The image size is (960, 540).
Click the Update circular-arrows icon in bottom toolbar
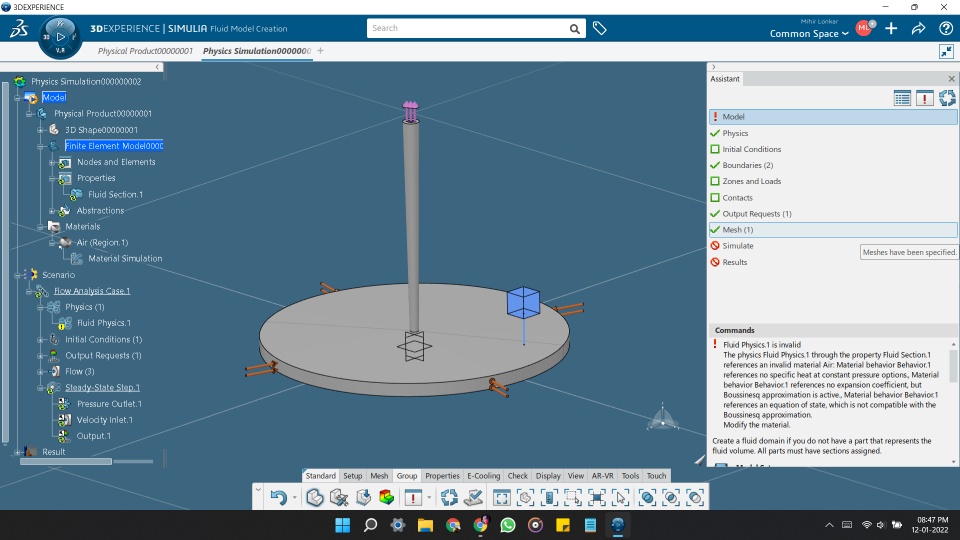click(449, 497)
